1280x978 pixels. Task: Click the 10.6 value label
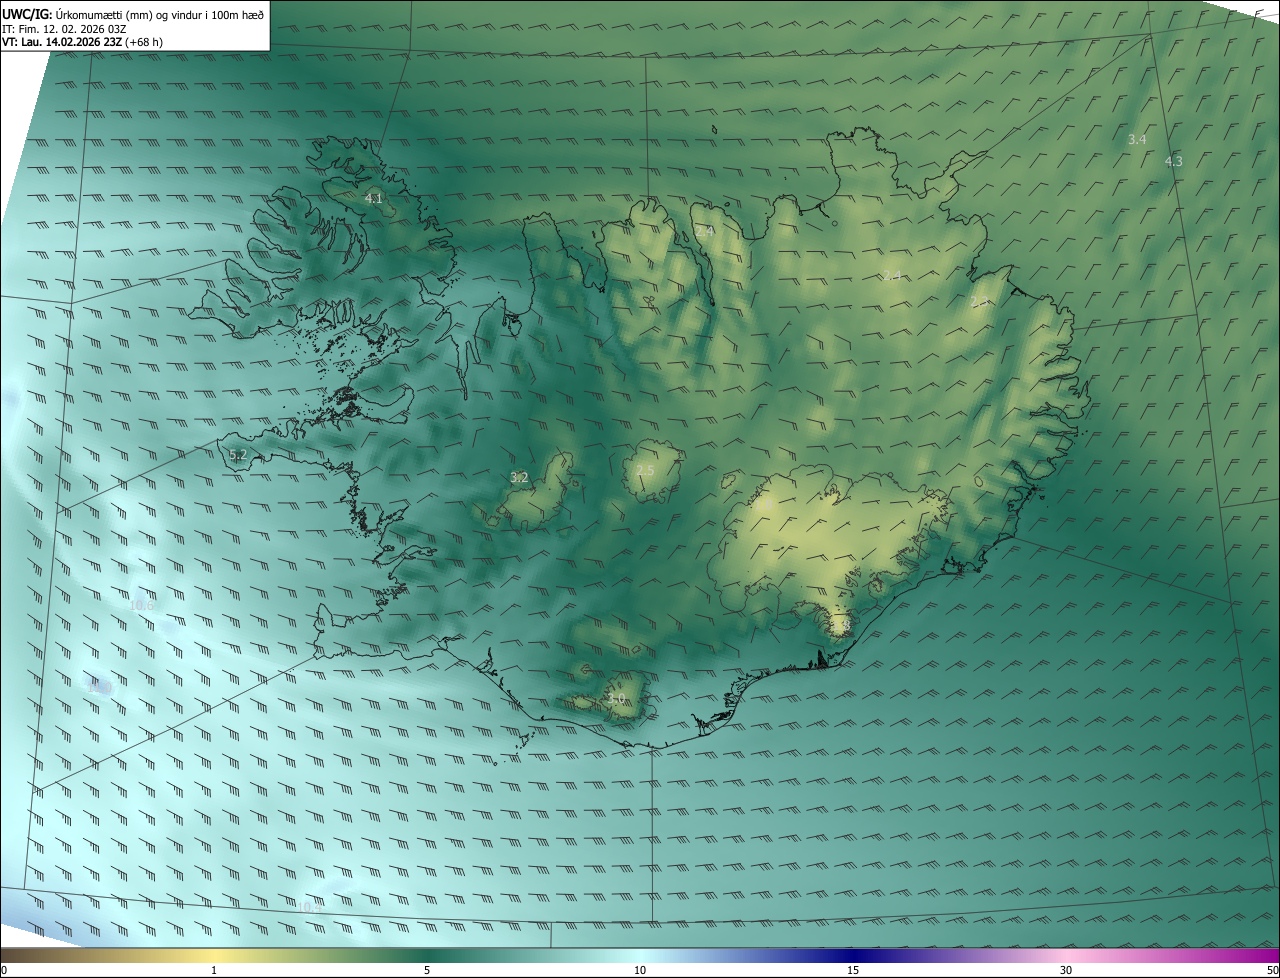pos(142,605)
